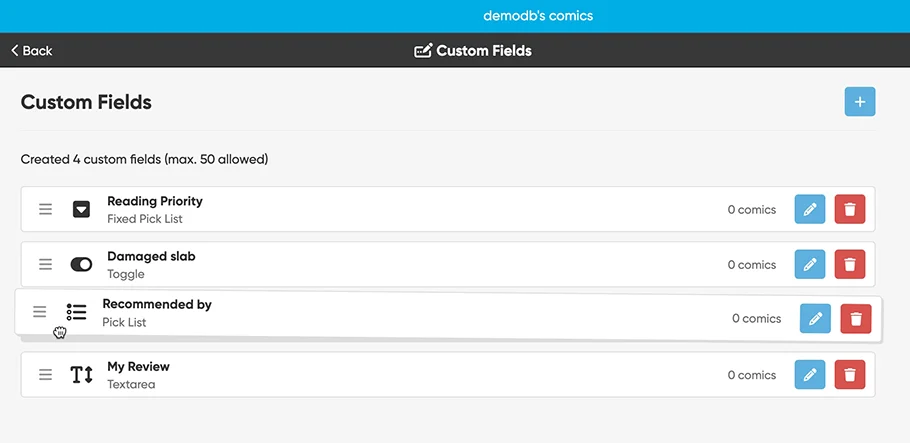Viewport: 910px width, 443px height.
Task: Delete the My Review field
Action: tap(850, 375)
